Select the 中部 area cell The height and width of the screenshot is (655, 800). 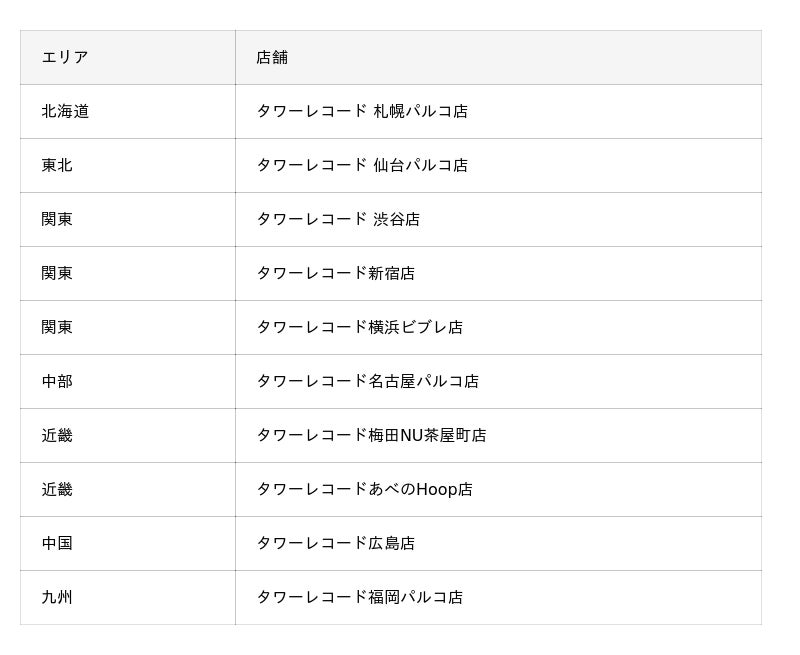pyautogui.click(x=57, y=381)
